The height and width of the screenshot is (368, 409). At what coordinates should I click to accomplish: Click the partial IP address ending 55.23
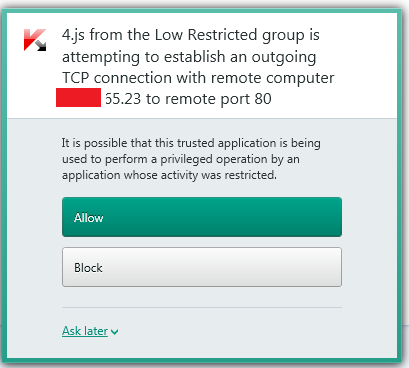pyautogui.click(x=123, y=99)
